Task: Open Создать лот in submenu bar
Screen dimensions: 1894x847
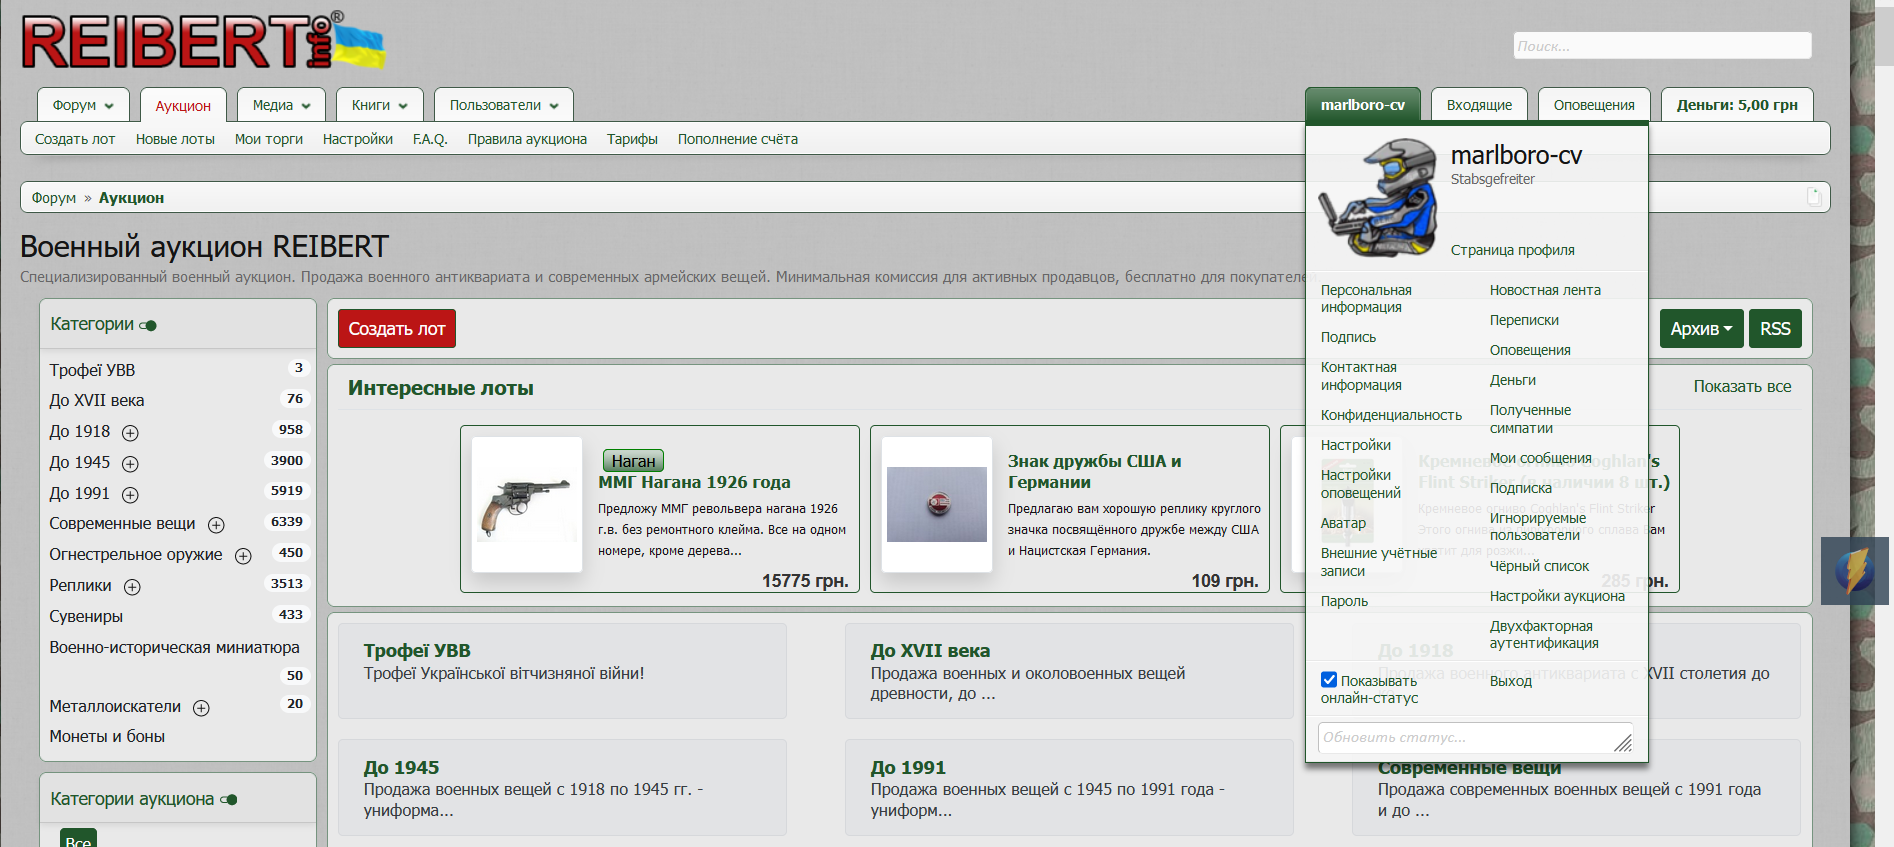Action: [x=75, y=139]
